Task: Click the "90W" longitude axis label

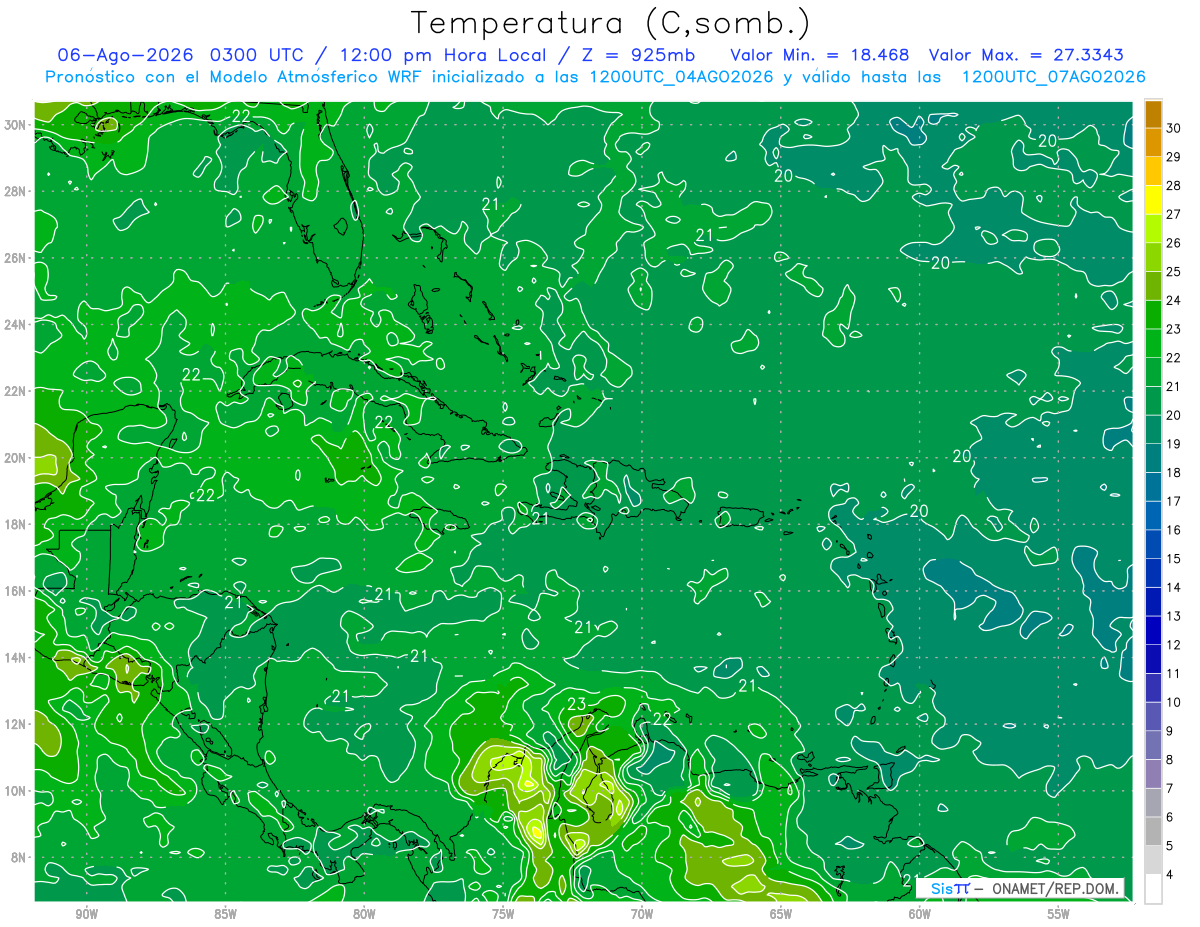Action: (x=86, y=913)
